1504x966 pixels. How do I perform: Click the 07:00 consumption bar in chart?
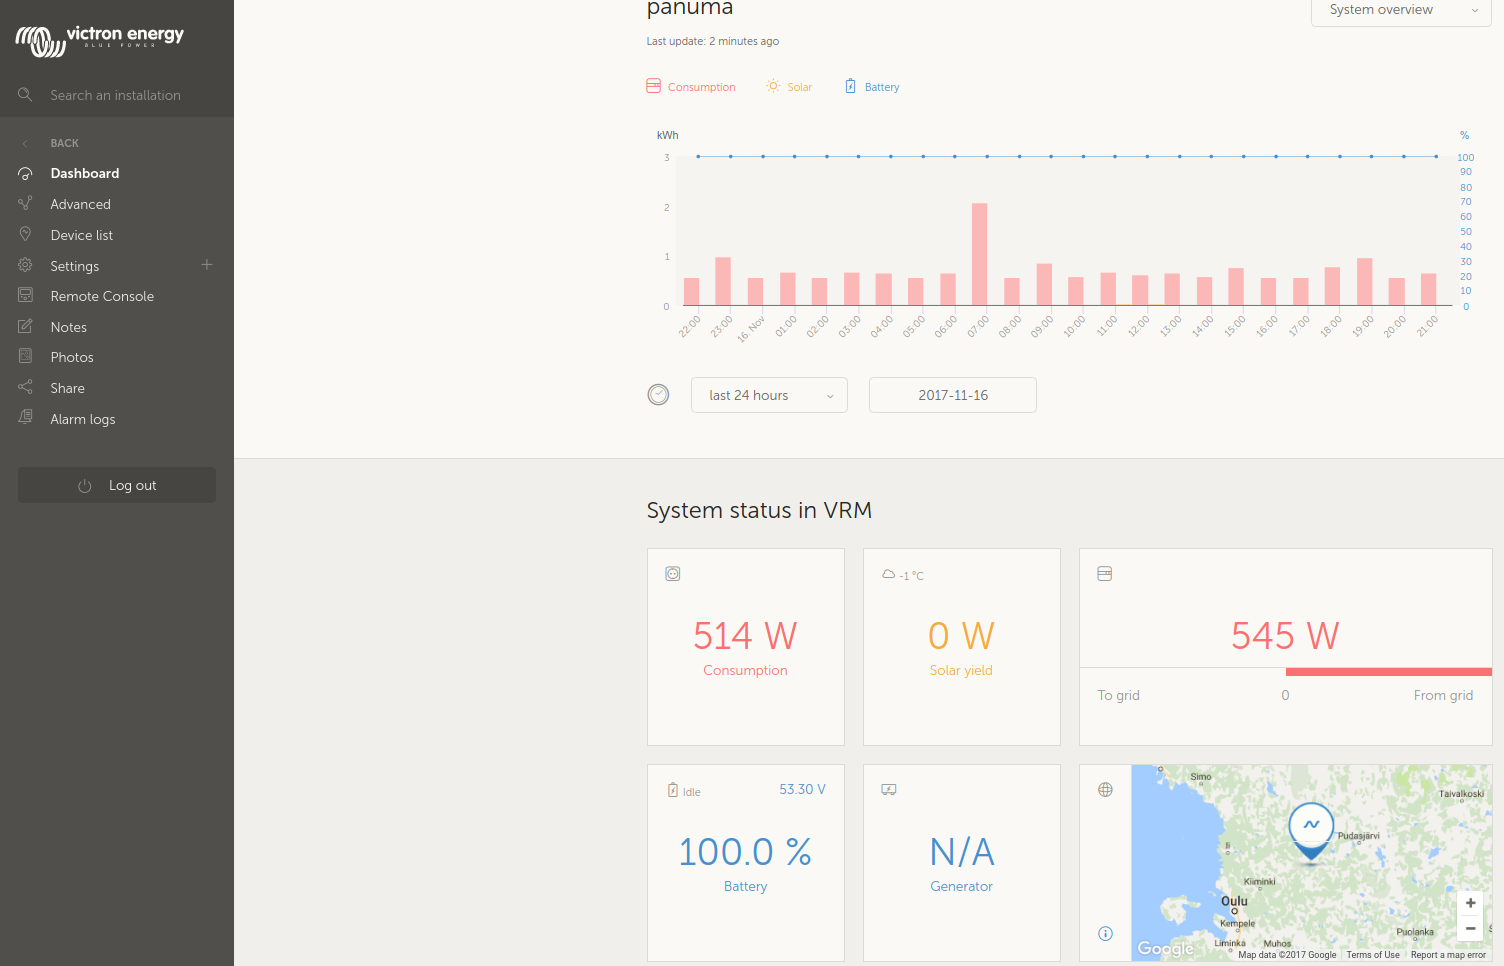[x=979, y=255]
